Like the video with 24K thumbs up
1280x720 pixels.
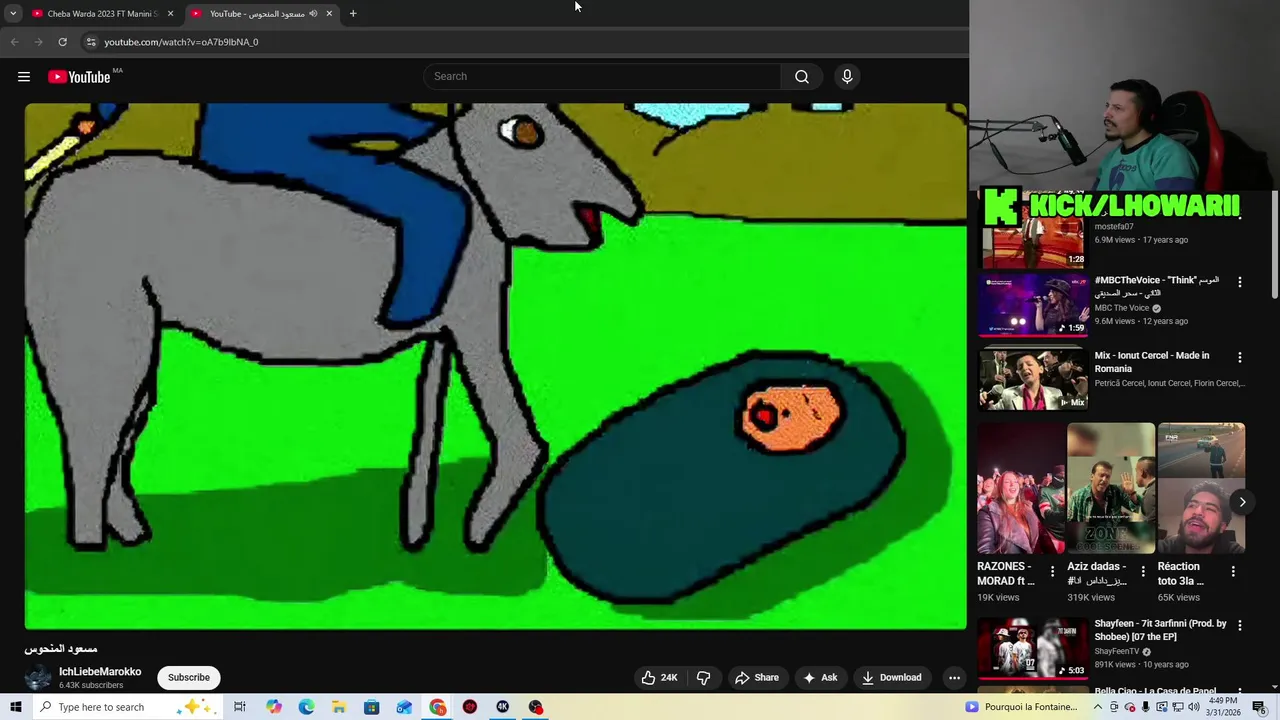point(659,677)
